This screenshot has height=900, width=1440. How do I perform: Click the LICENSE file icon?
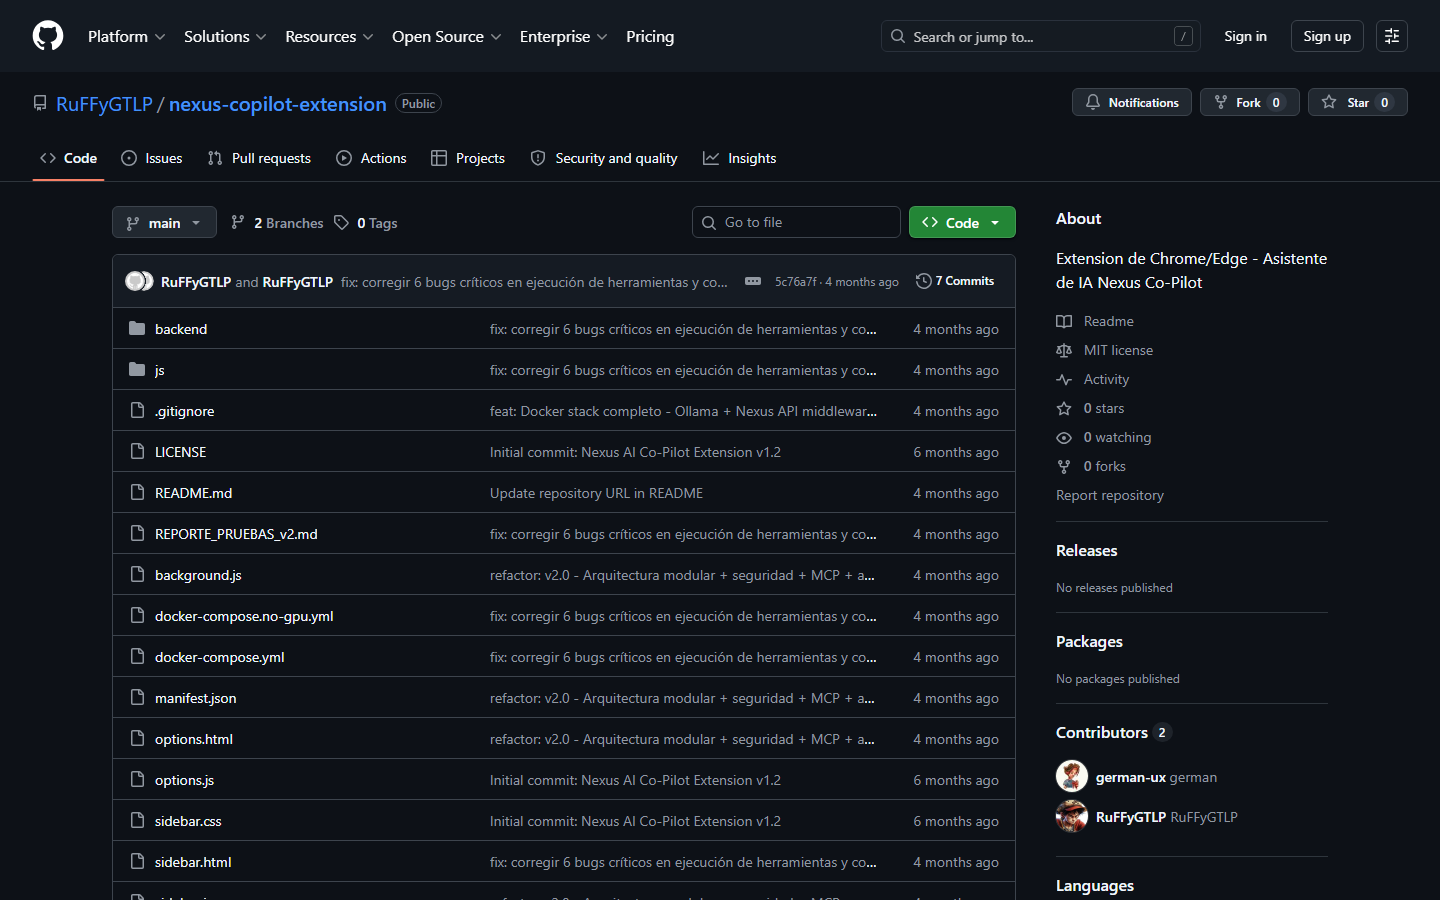point(137,452)
